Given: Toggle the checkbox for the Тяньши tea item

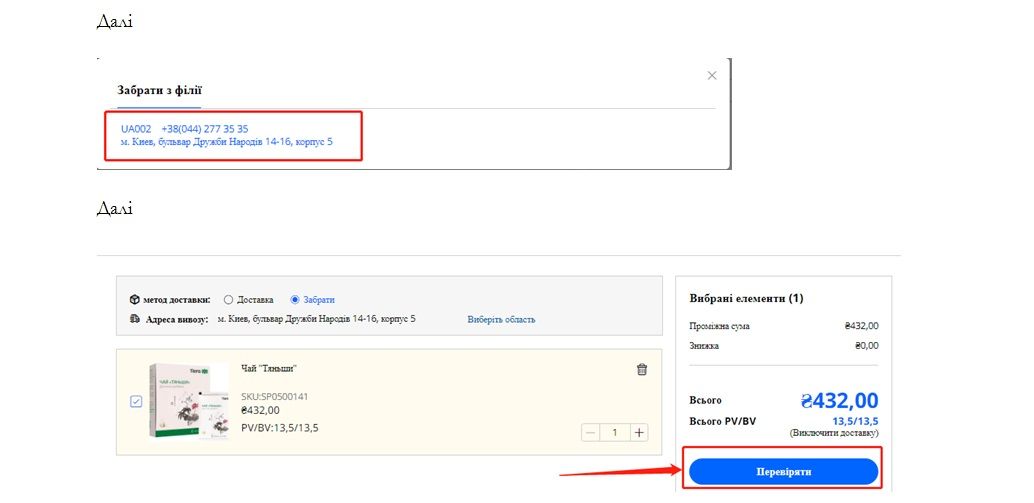Looking at the screenshot, I should 136,402.
